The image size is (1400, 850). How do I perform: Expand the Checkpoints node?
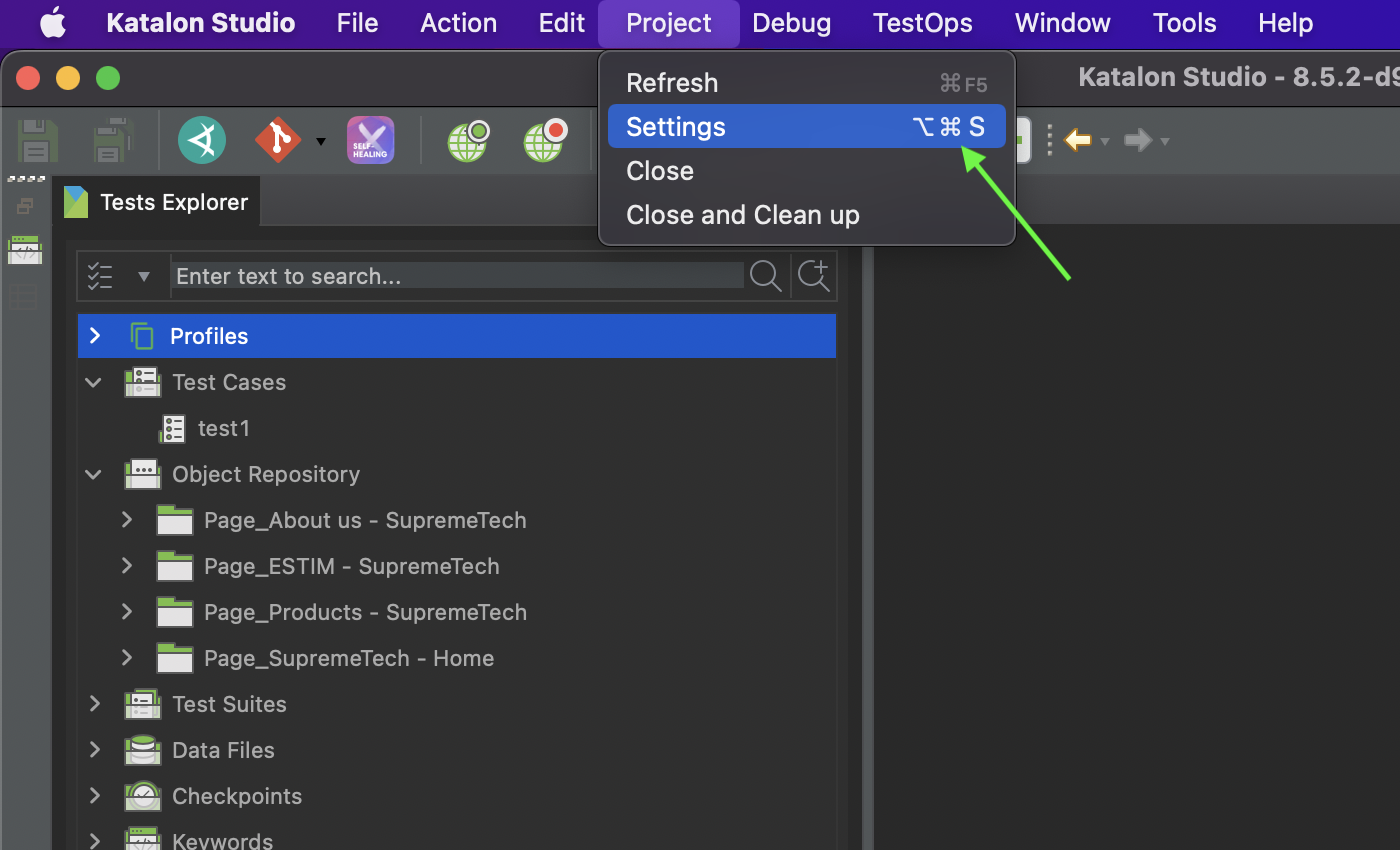[x=95, y=796]
